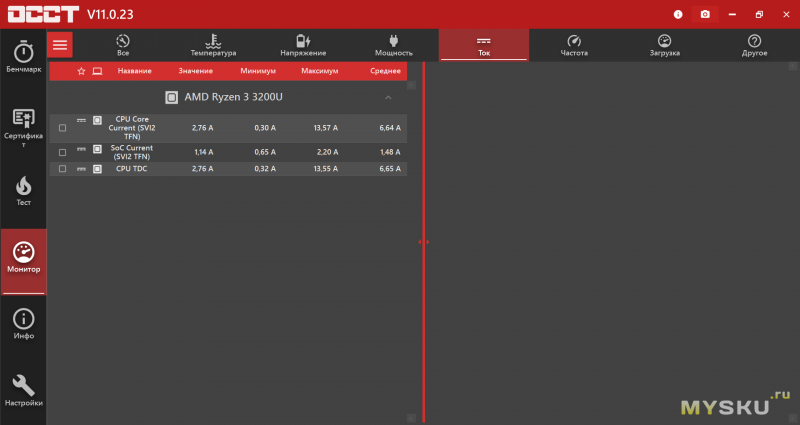Sort by Минимум column header
The image size is (800, 425).
(258, 71)
